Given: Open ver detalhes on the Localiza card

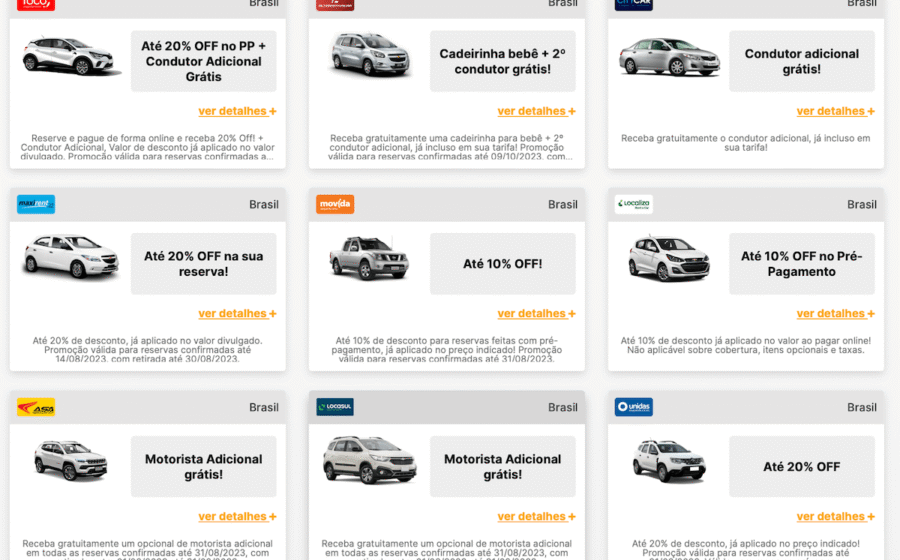Looking at the screenshot, I should point(835,314).
